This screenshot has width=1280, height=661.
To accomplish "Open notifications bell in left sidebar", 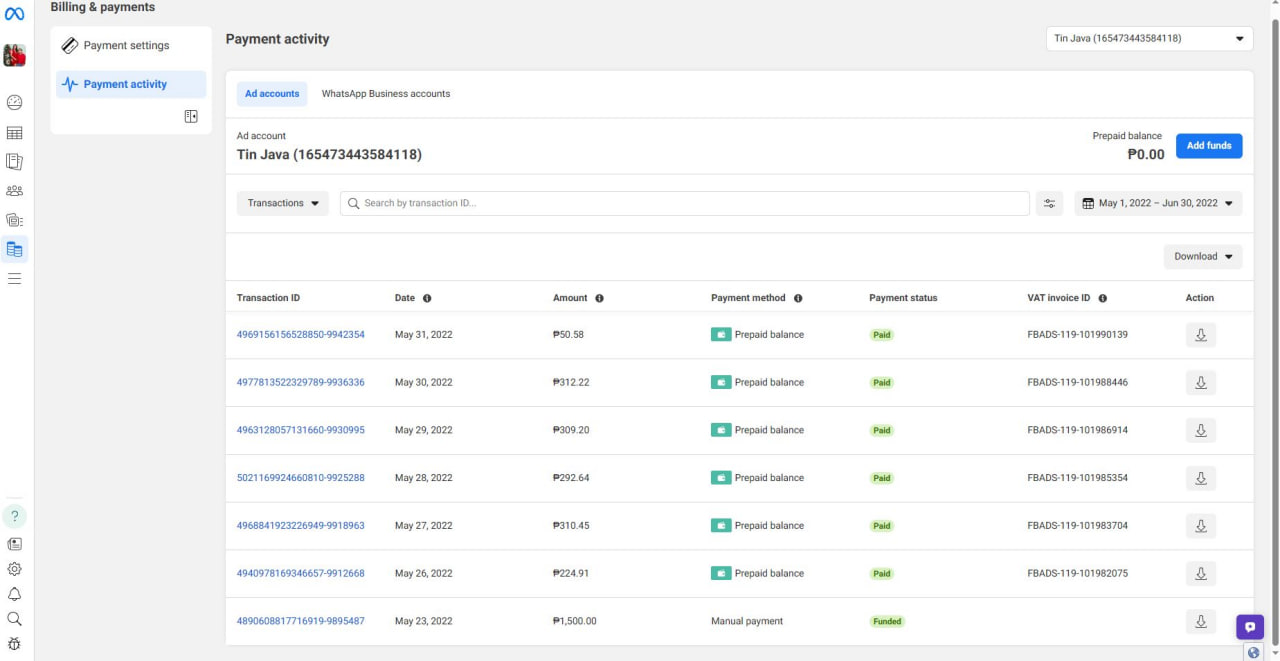I will (x=15, y=594).
